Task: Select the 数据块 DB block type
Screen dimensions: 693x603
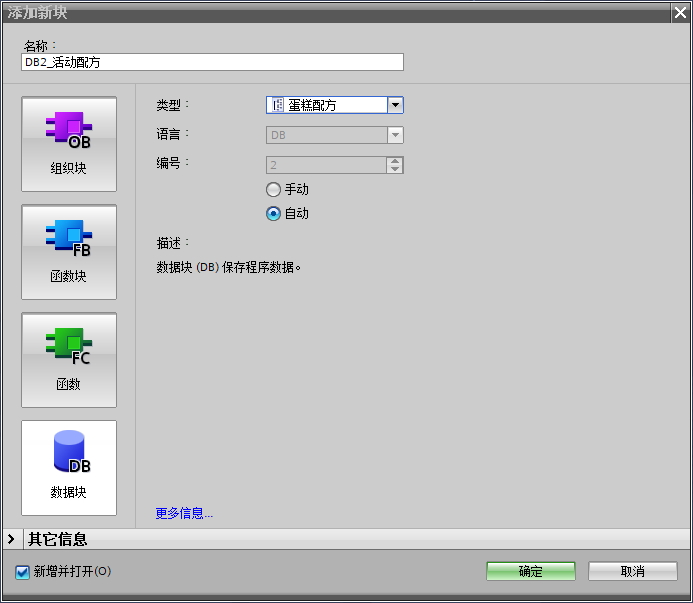Action: [x=69, y=468]
